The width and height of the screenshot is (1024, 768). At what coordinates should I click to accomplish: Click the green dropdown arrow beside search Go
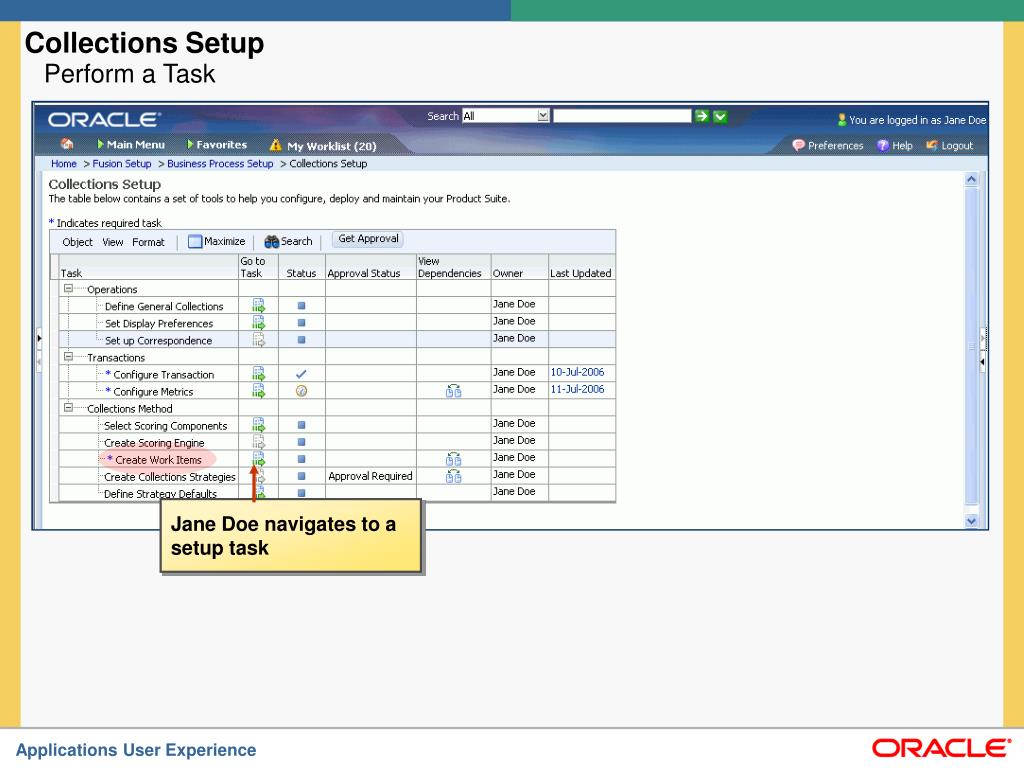[720, 116]
